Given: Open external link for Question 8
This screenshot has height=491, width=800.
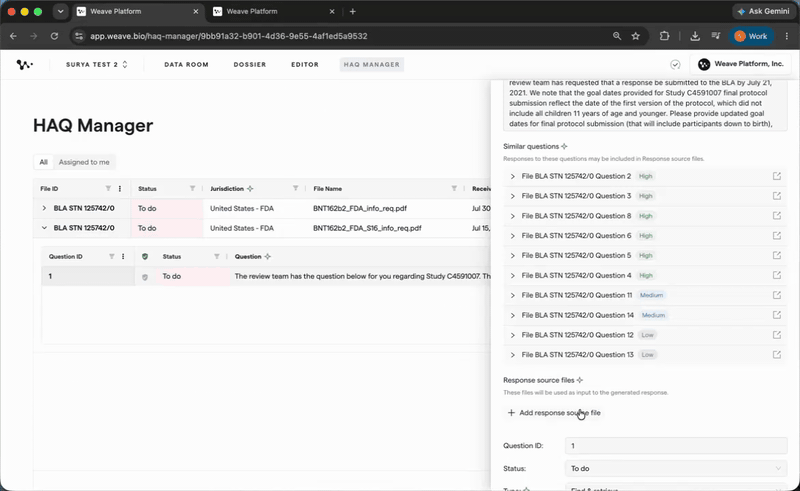Looking at the screenshot, I should click(777, 216).
